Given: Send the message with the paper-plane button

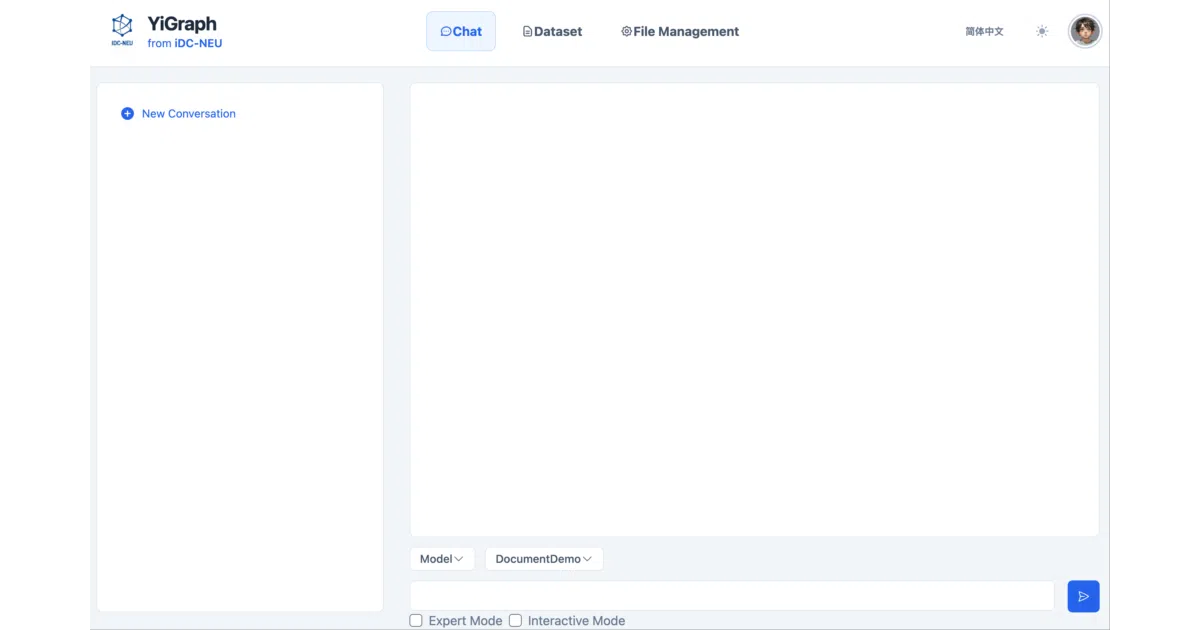Looking at the screenshot, I should coord(1083,596).
